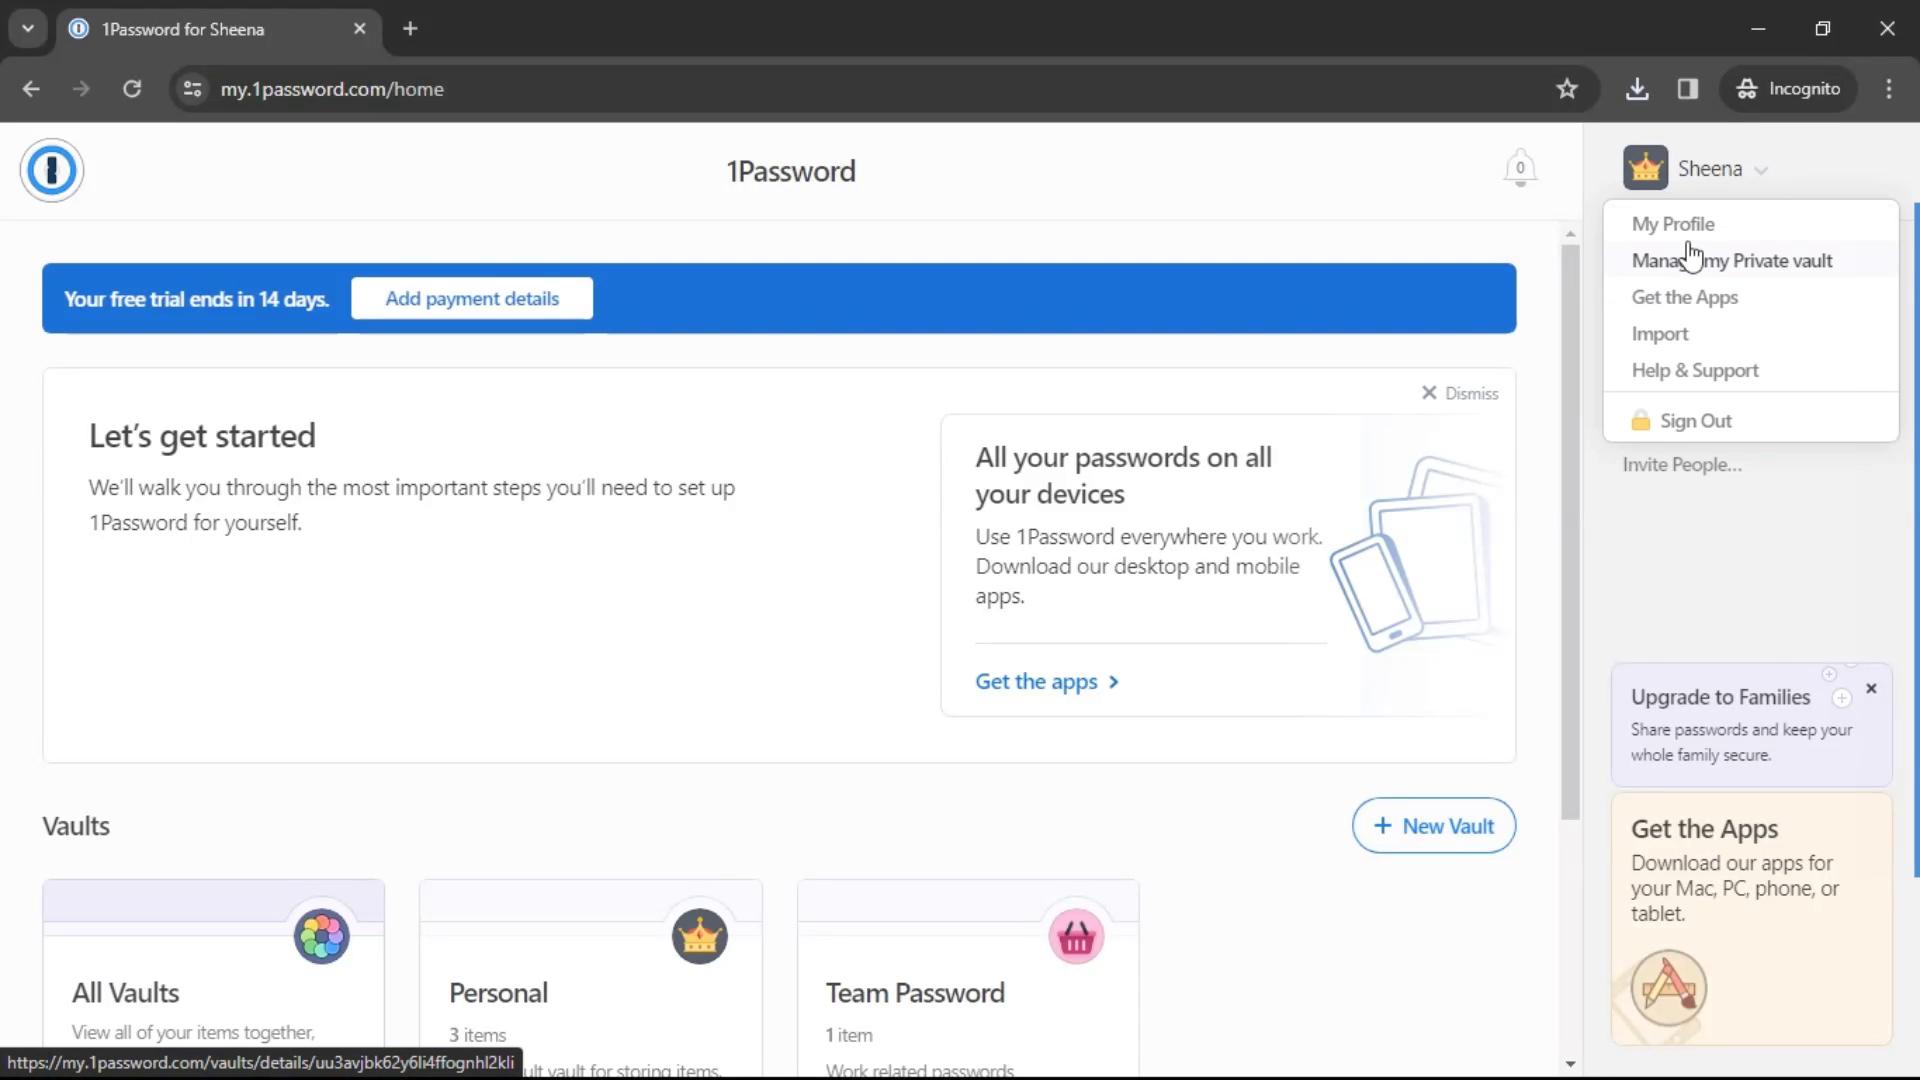
Task: Click the browser extensions toggle icon
Action: tap(1688, 90)
